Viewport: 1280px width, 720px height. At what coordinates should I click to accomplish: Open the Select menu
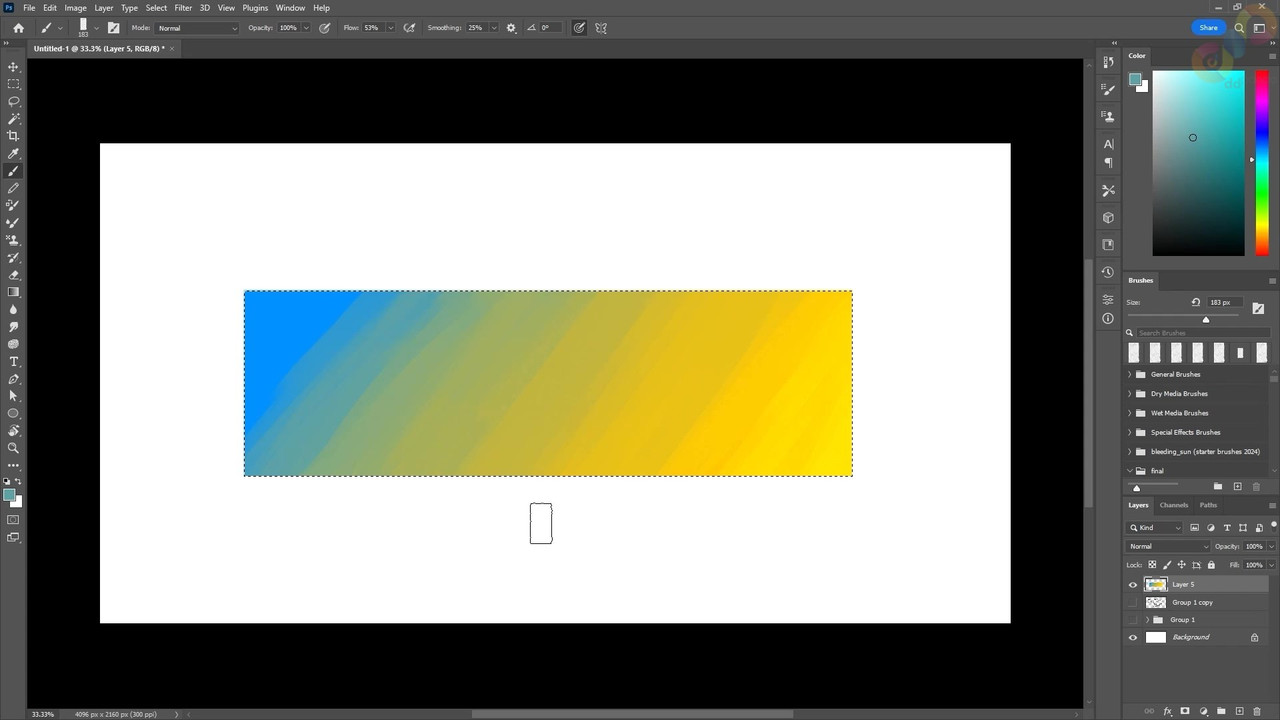tap(157, 8)
